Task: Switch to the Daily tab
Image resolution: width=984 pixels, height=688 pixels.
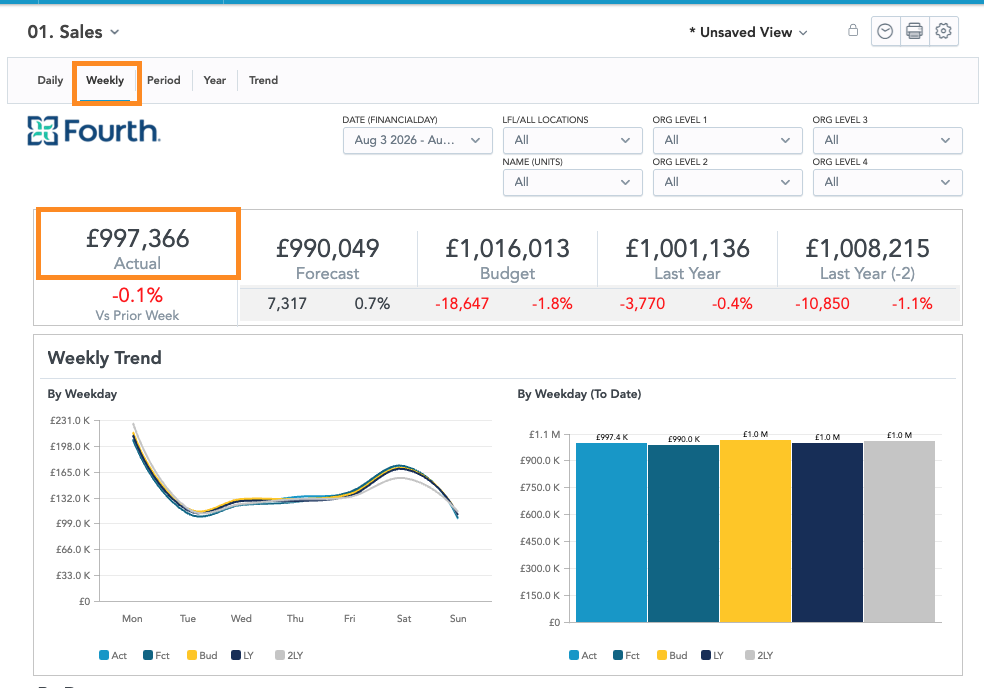Action: click(x=50, y=80)
